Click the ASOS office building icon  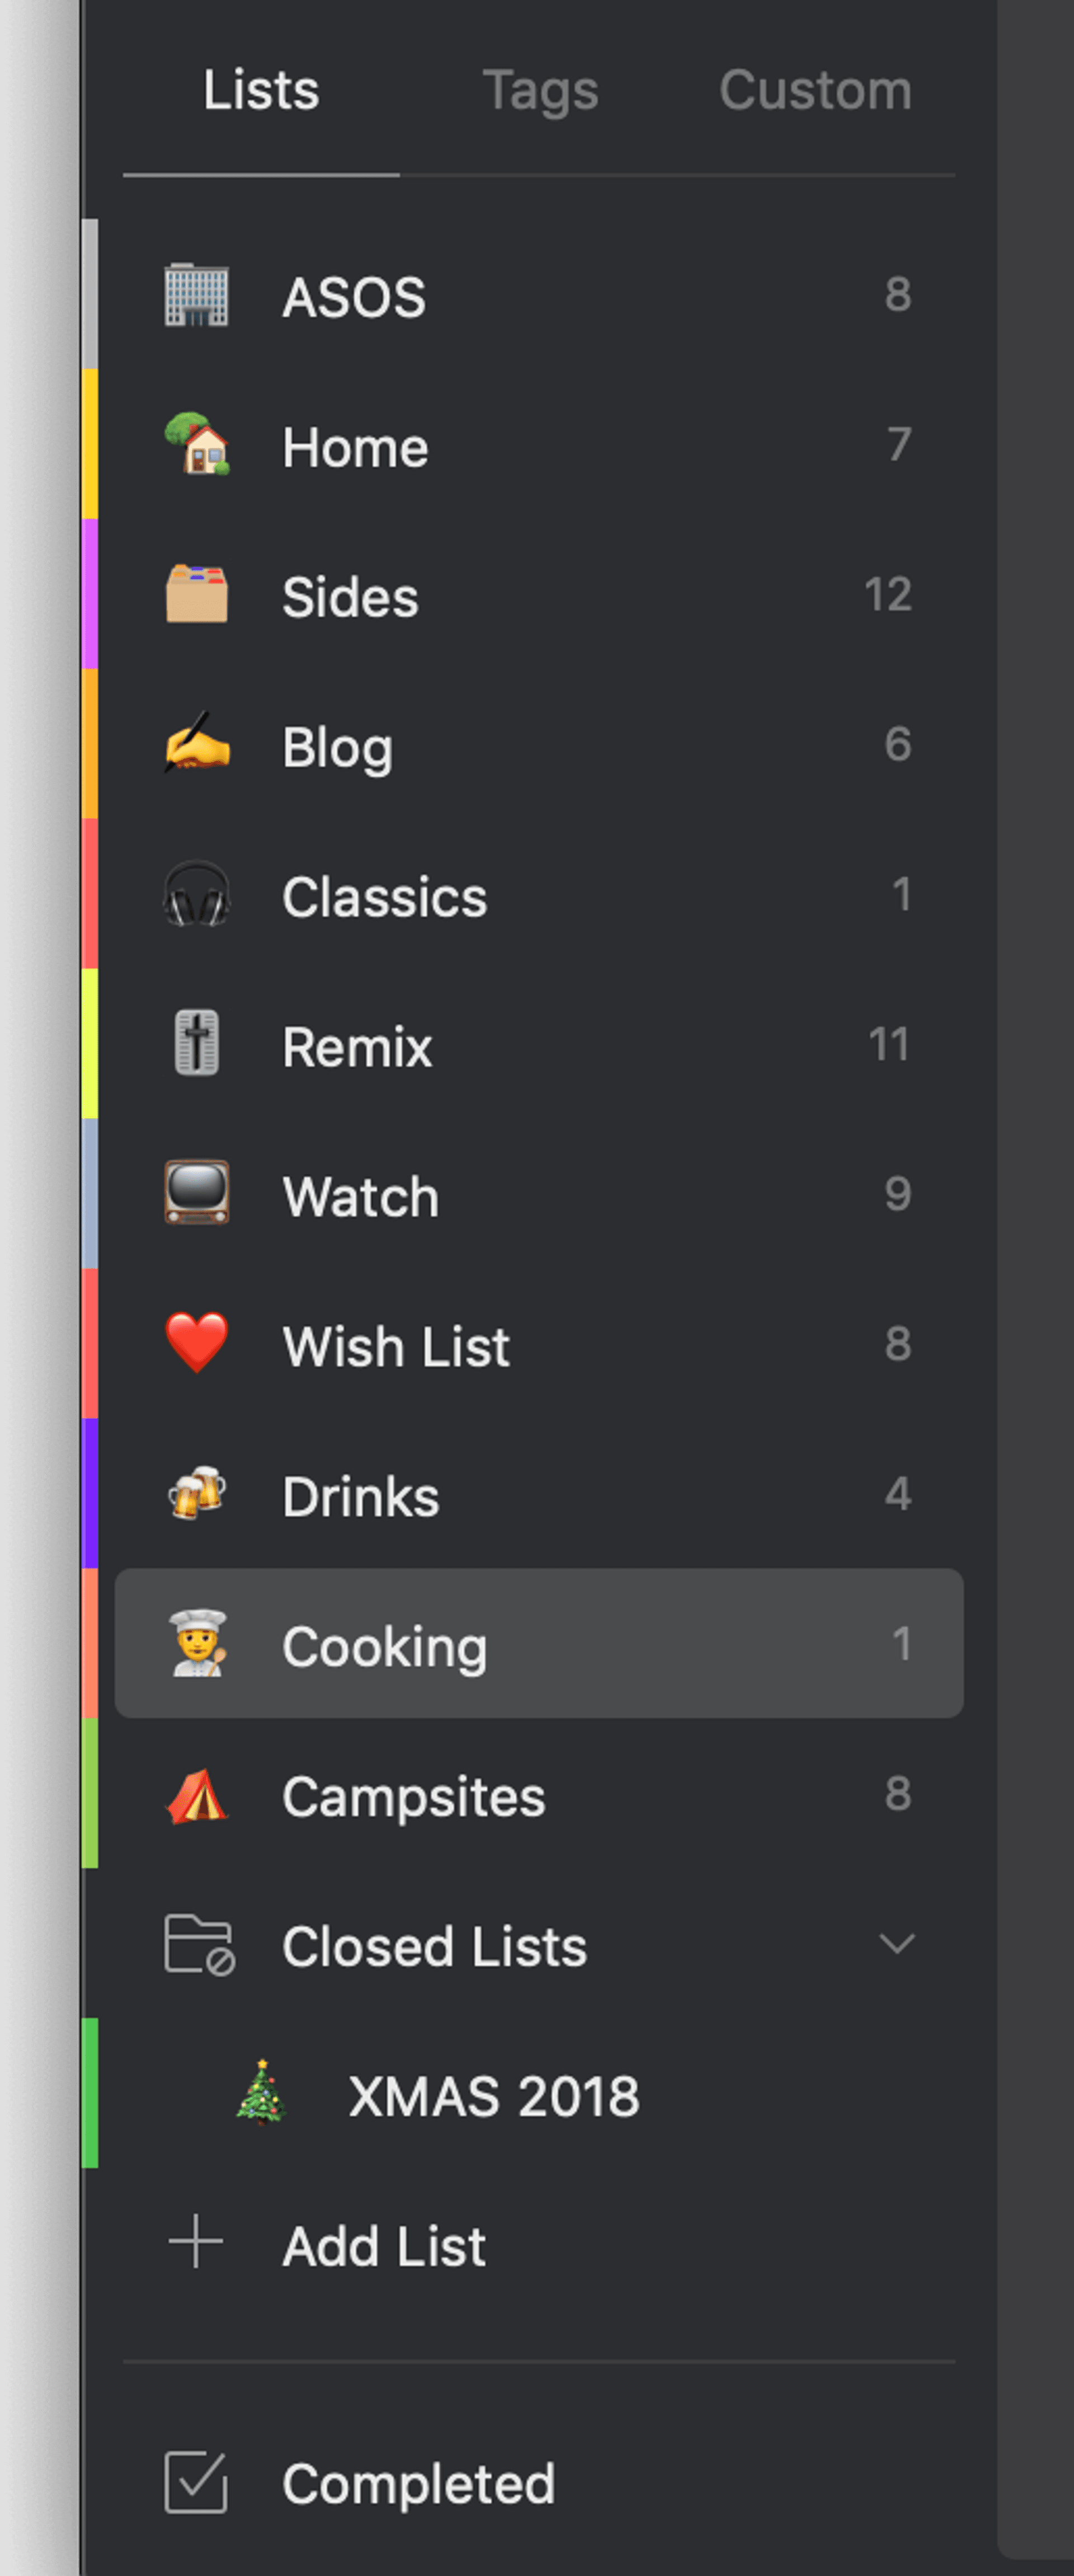(x=196, y=296)
